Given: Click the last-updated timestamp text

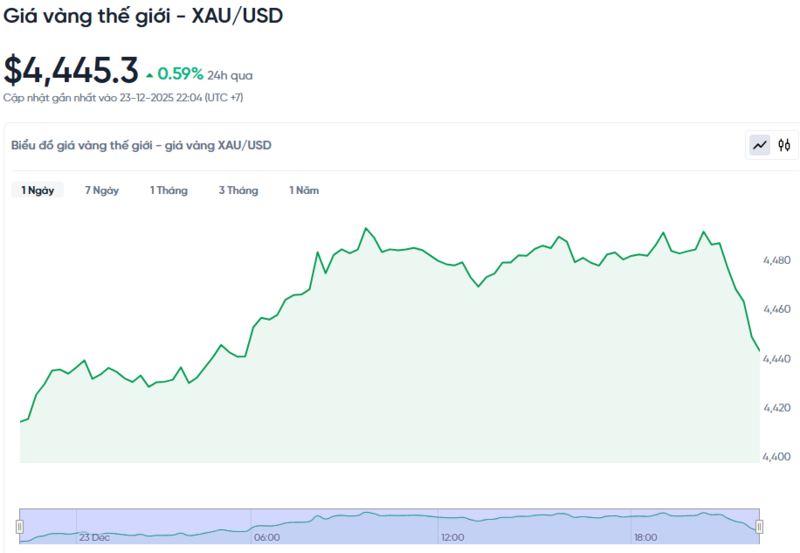Looking at the screenshot, I should 123,98.
